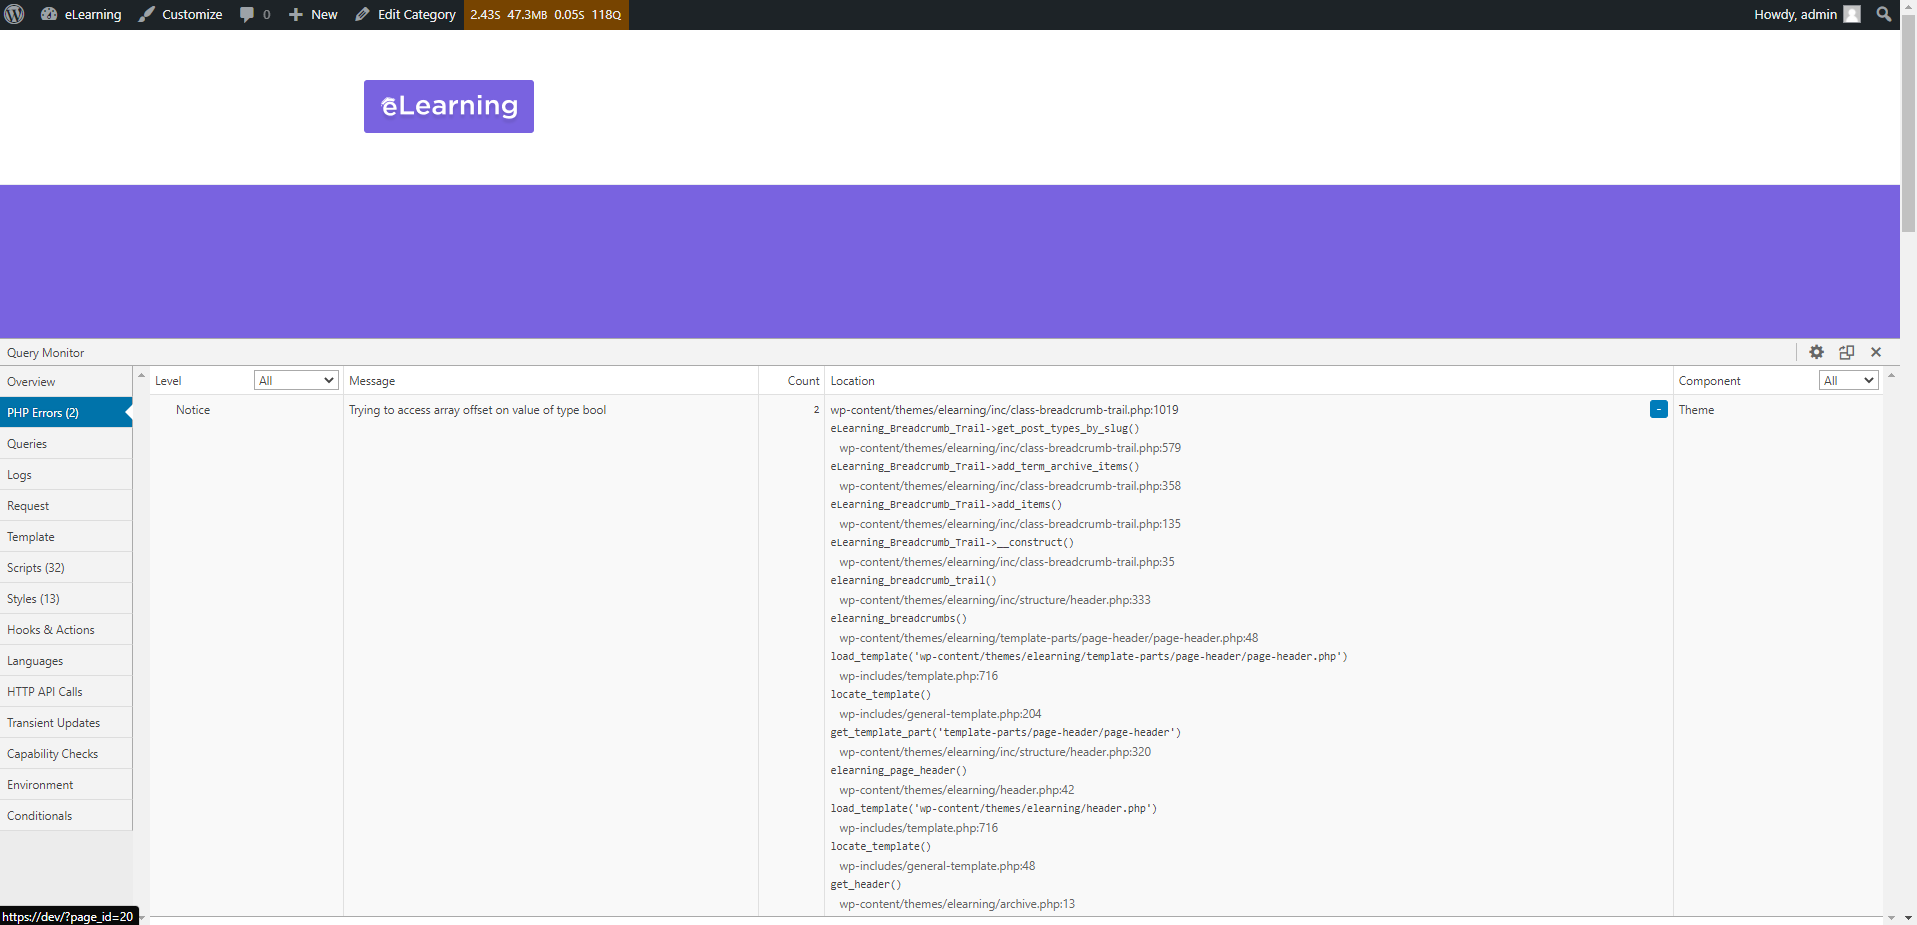Screen dimensions: 1917x925
Task: Open elearning/archive.php:13 location link
Action: click(x=957, y=904)
